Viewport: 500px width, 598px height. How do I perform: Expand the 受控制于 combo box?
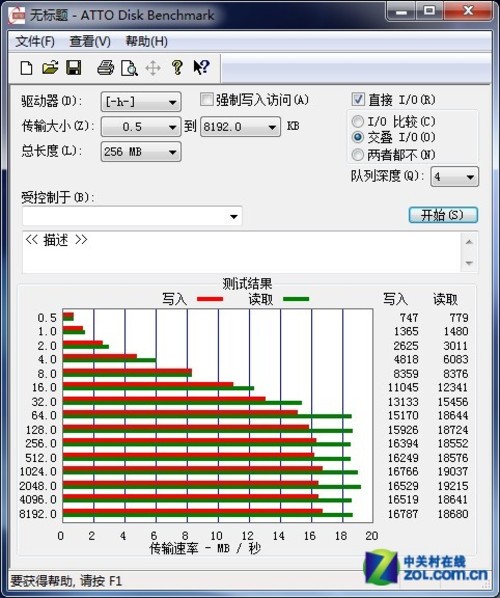132,216
